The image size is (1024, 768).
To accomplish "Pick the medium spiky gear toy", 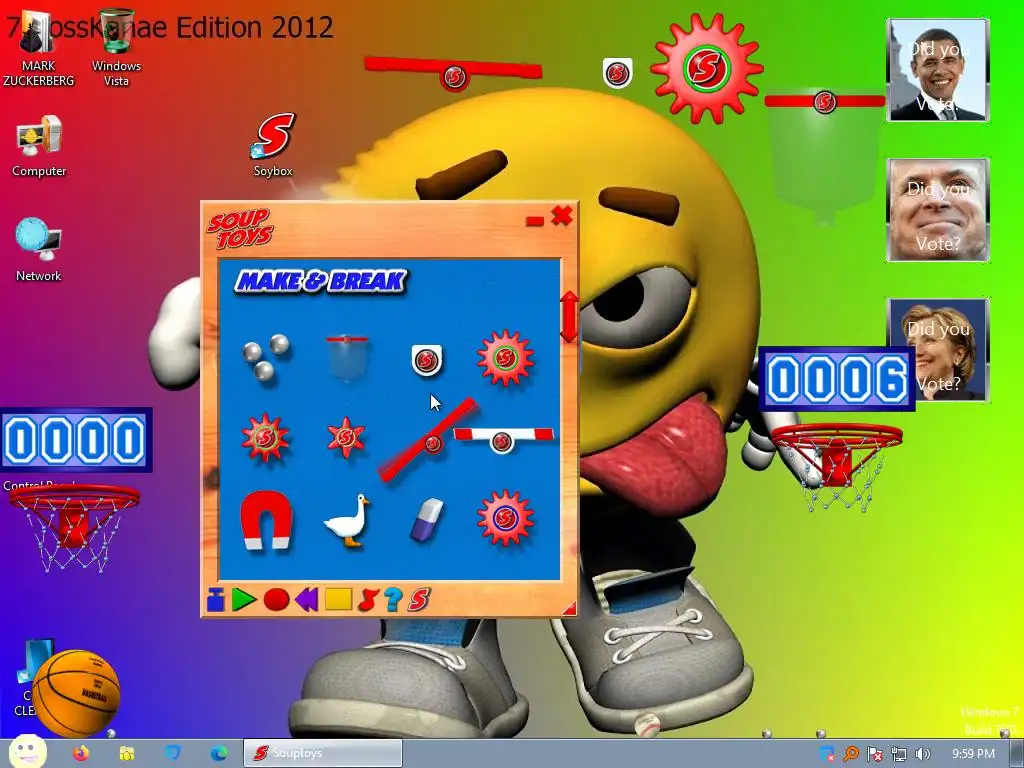I will tap(265, 437).
